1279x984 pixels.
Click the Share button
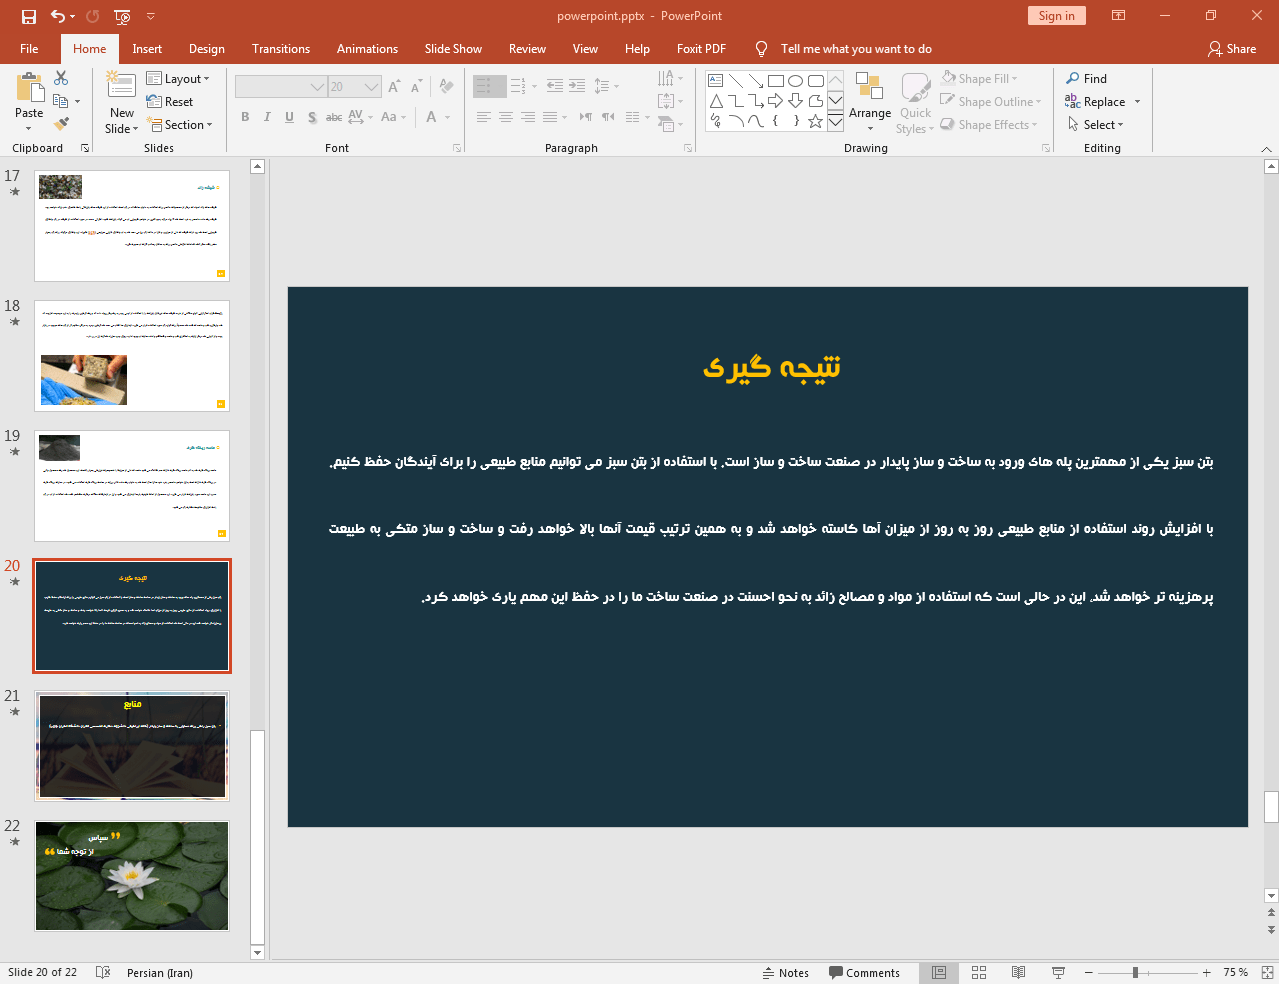(x=1232, y=49)
